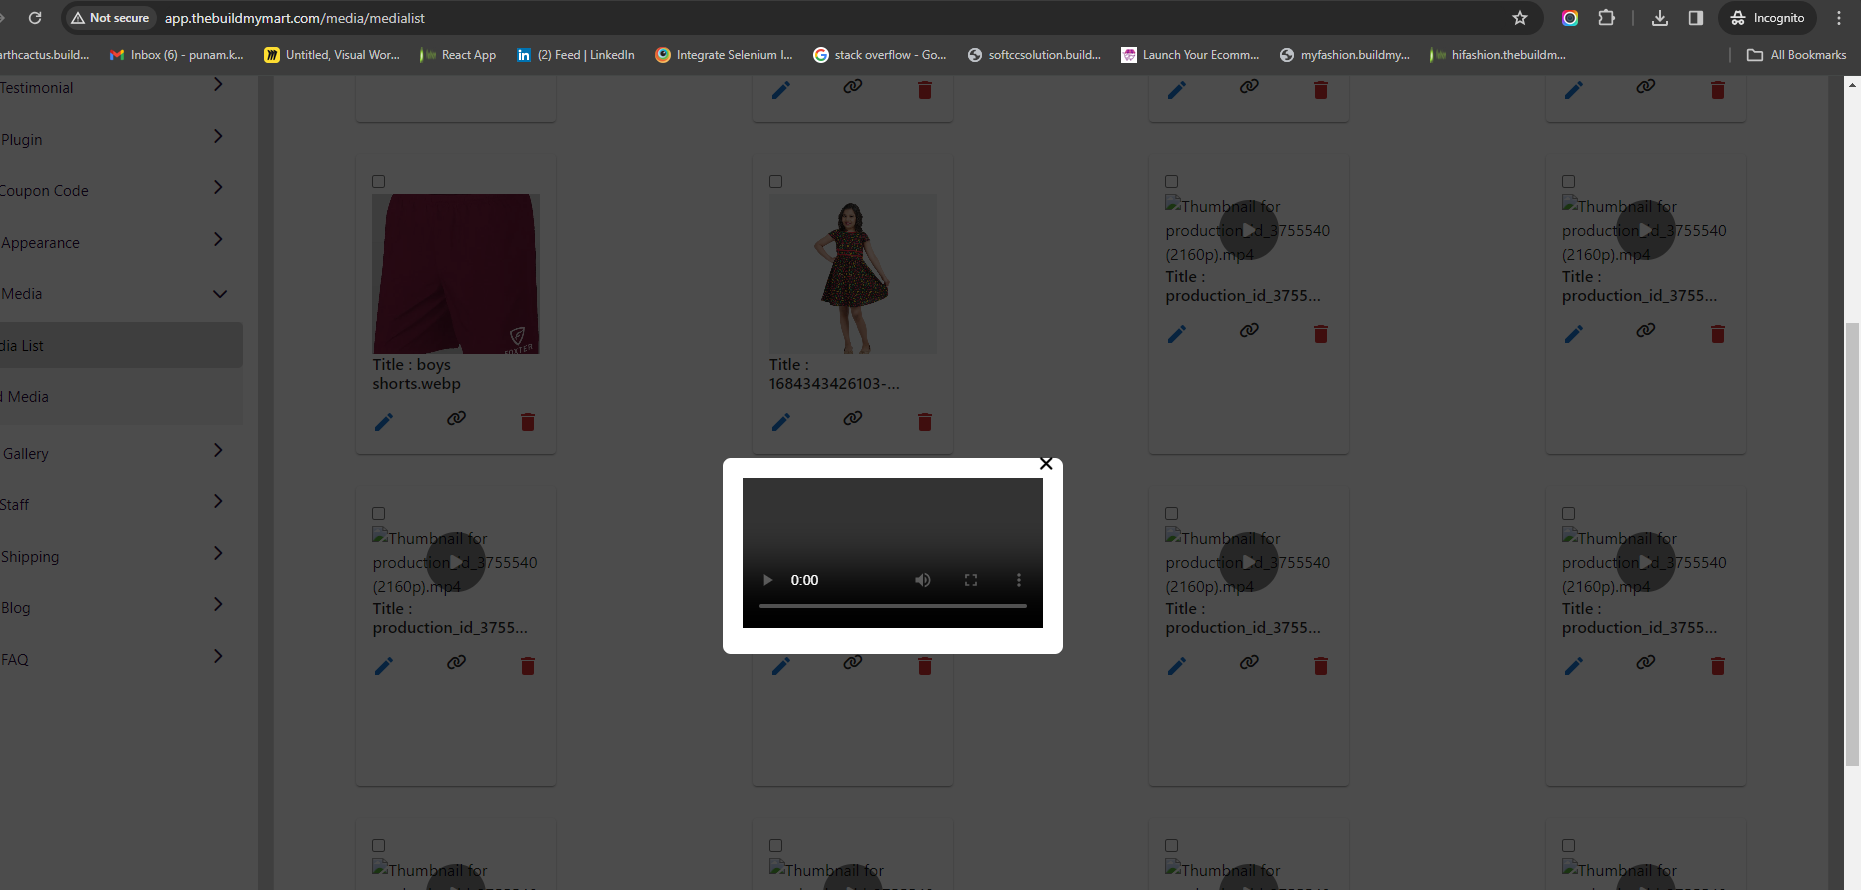1861x890 pixels.
Task: Expand the Shipping menu chevron
Action: pyautogui.click(x=218, y=553)
